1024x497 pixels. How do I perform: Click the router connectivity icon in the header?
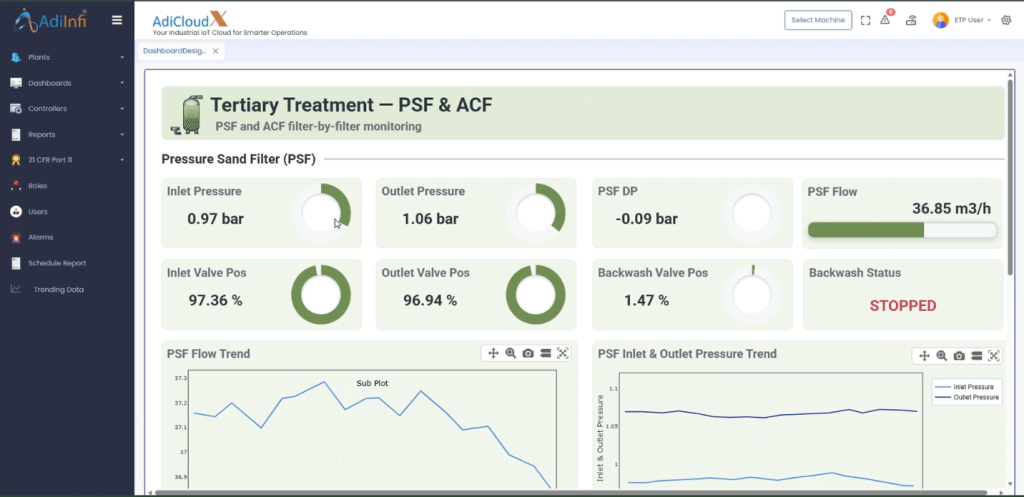pos(911,20)
